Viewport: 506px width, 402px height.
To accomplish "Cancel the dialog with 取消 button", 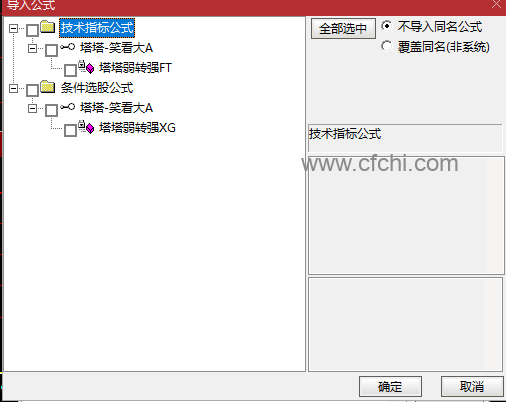I will [472, 387].
